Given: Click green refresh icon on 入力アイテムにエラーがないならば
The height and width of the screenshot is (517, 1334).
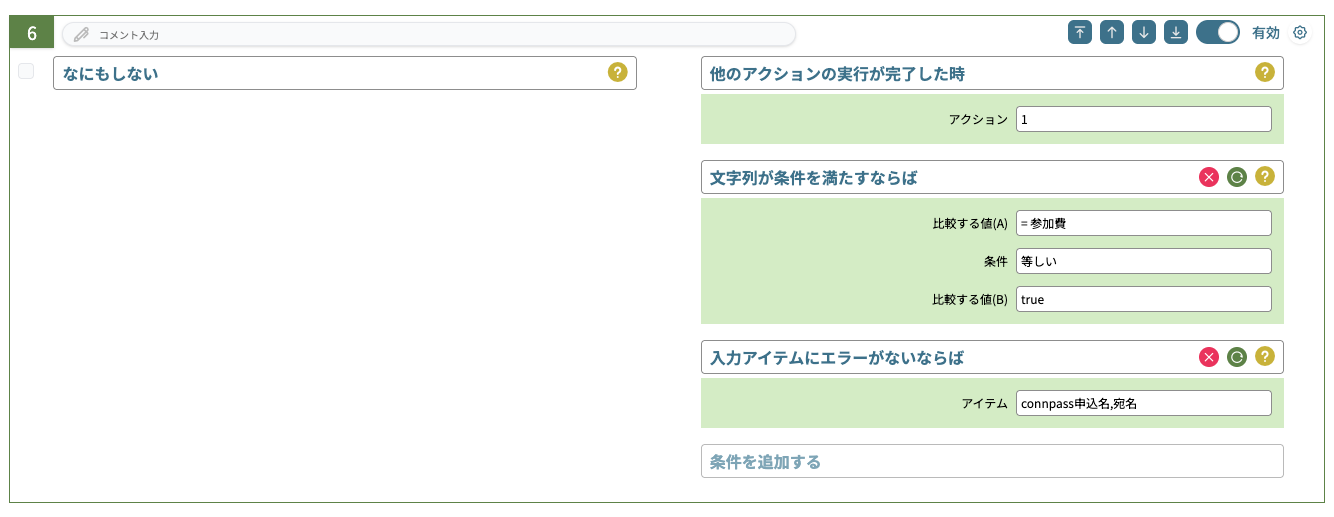Looking at the screenshot, I should pos(1236,356).
